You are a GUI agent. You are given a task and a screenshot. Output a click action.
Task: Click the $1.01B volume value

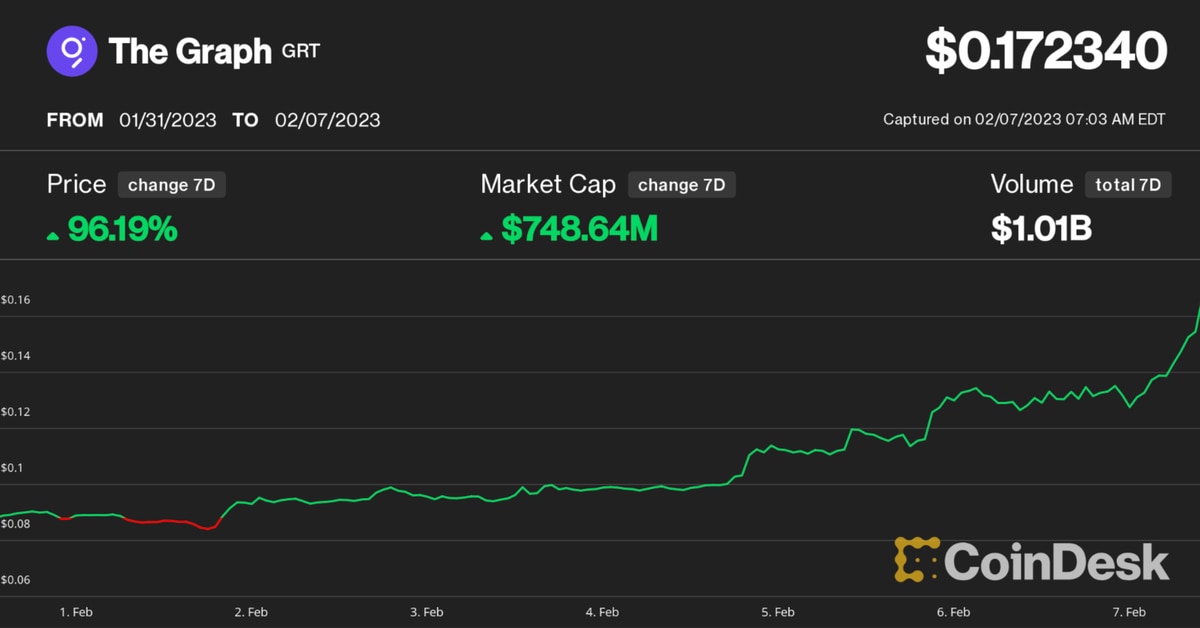1041,229
